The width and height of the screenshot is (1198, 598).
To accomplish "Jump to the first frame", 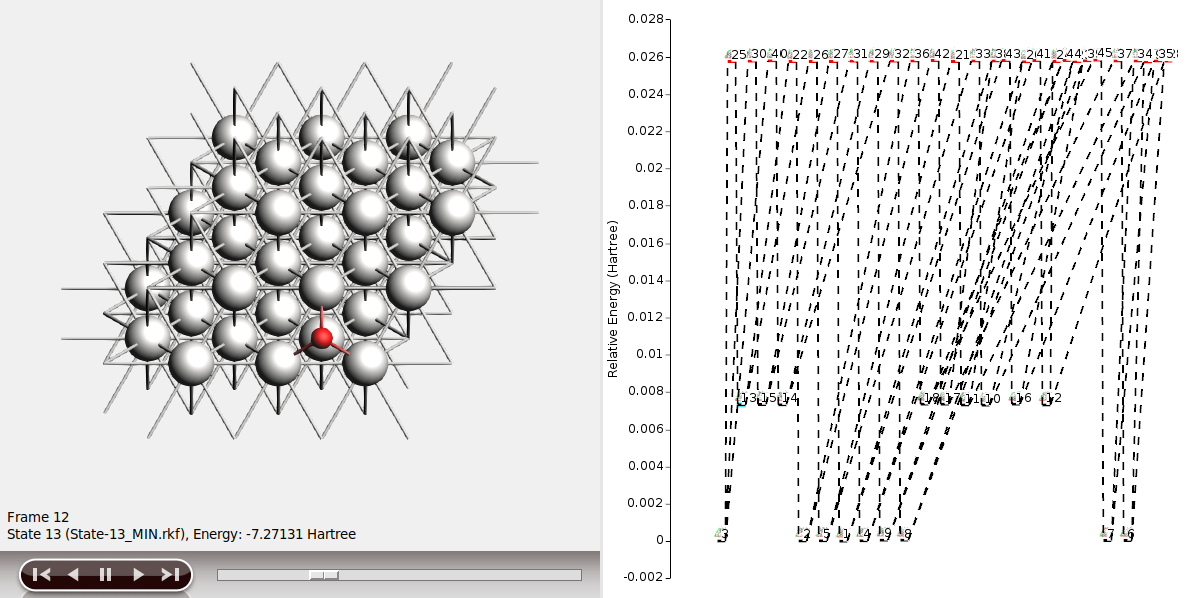I will pyautogui.click(x=41, y=574).
